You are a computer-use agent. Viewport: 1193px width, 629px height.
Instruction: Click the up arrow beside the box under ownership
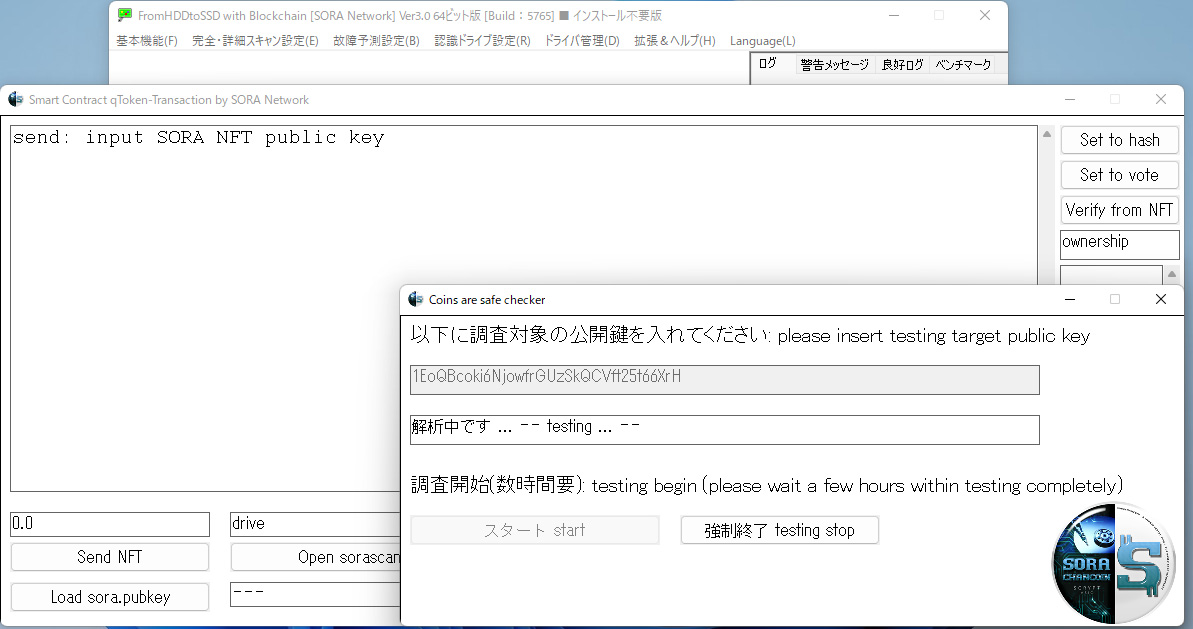point(1172,274)
